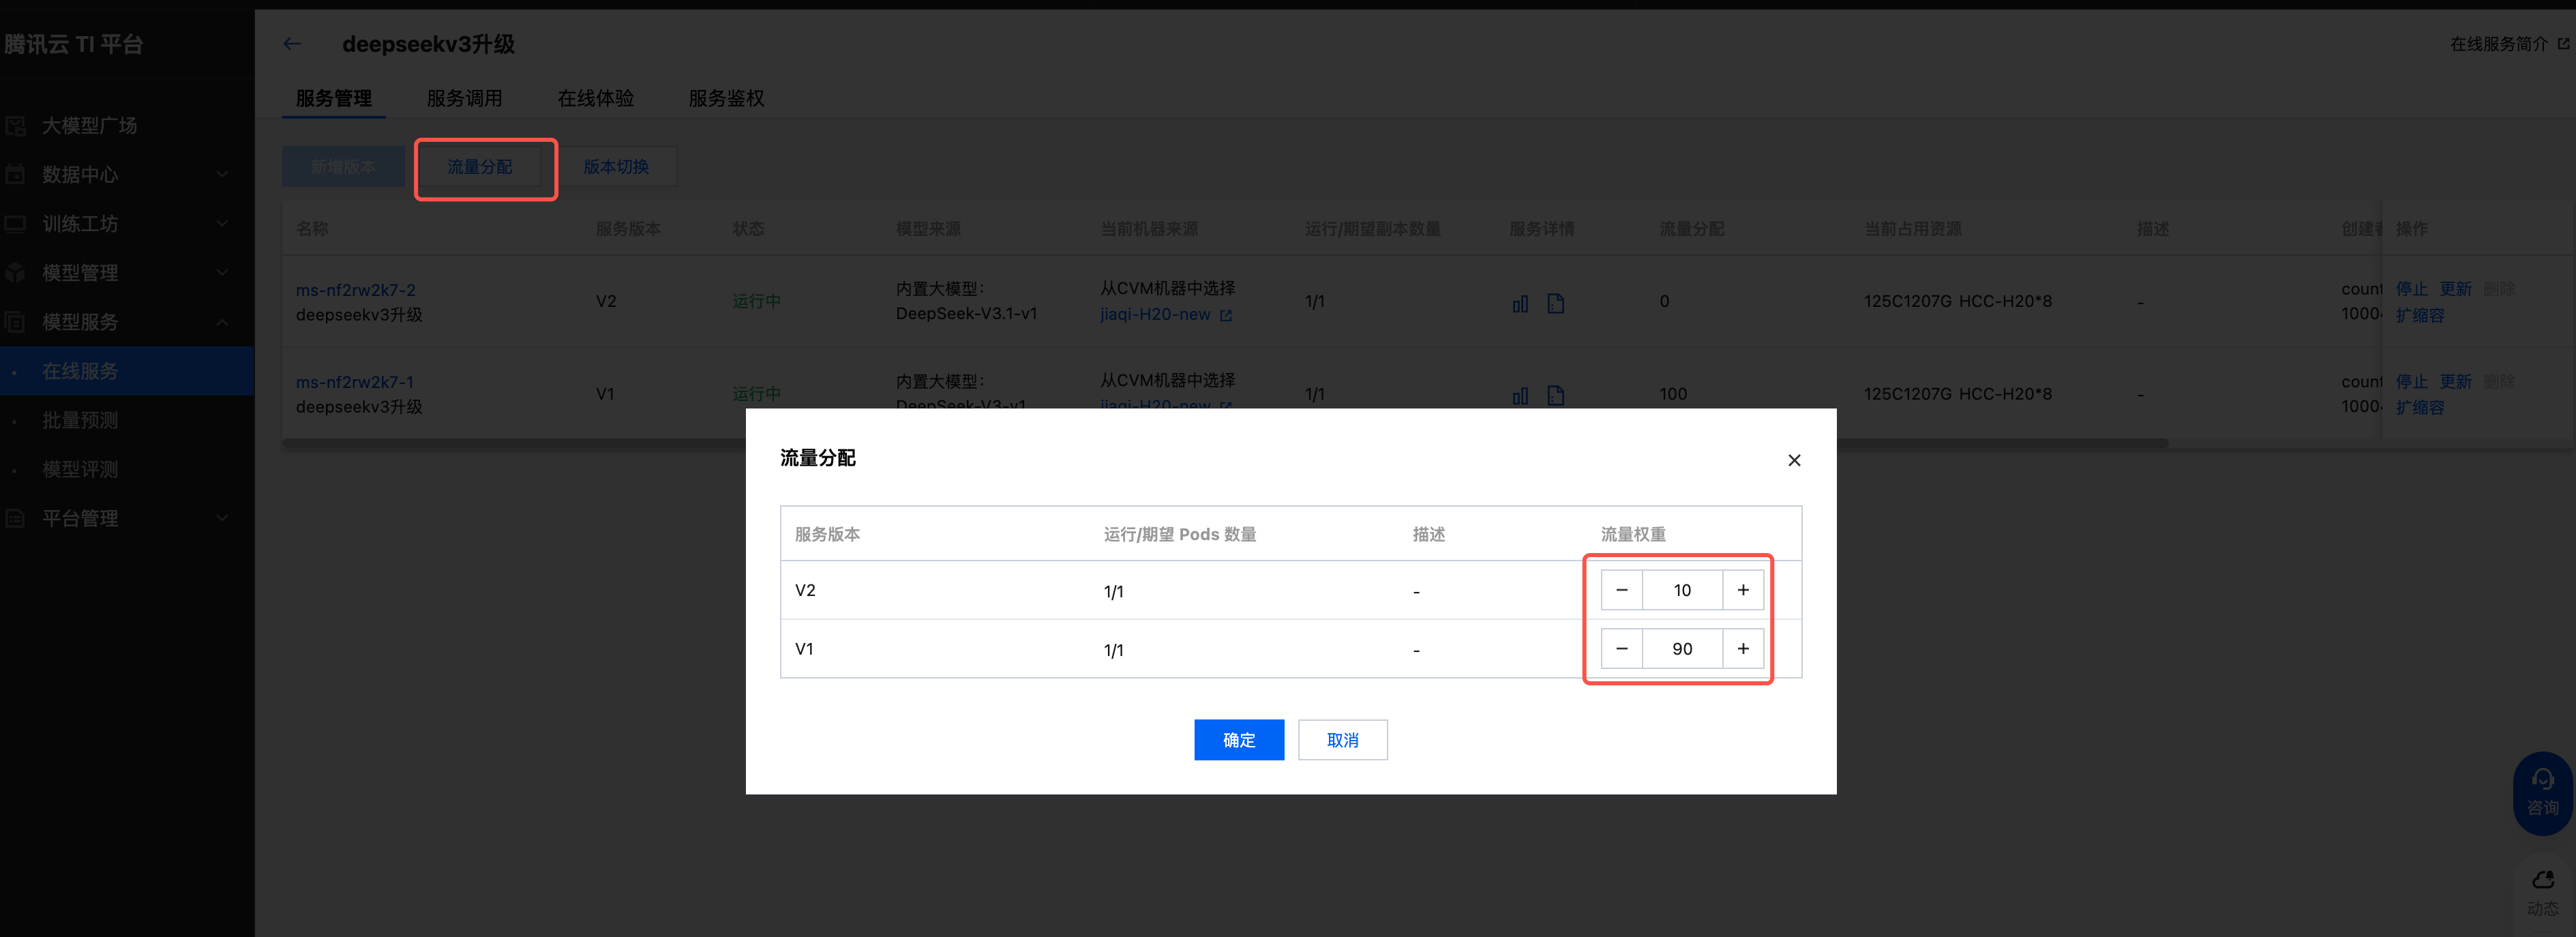
Task: Increase V1 traffic weight with plus
Action: tap(1743, 649)
